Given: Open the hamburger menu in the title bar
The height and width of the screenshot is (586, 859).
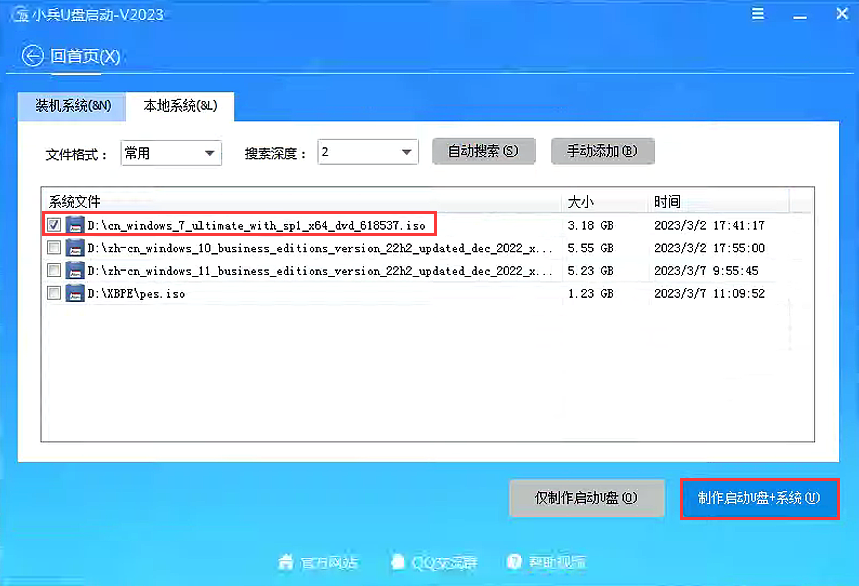Looking at the screenshot, I should tap(757, 14).
